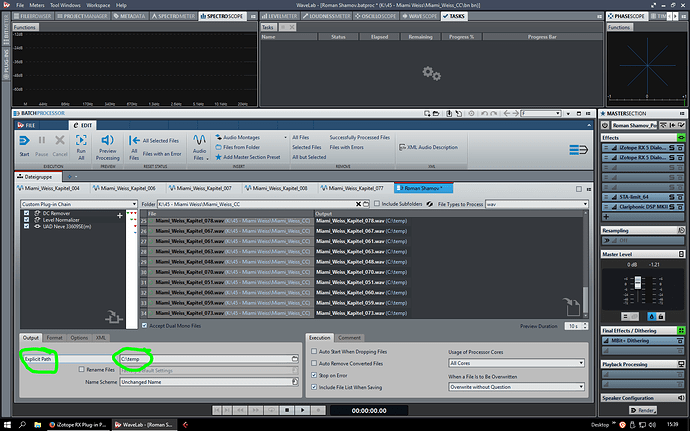Viewport: 690px width, 431px height.
Task: Remove Files with Errors
Action: [346, 147]
